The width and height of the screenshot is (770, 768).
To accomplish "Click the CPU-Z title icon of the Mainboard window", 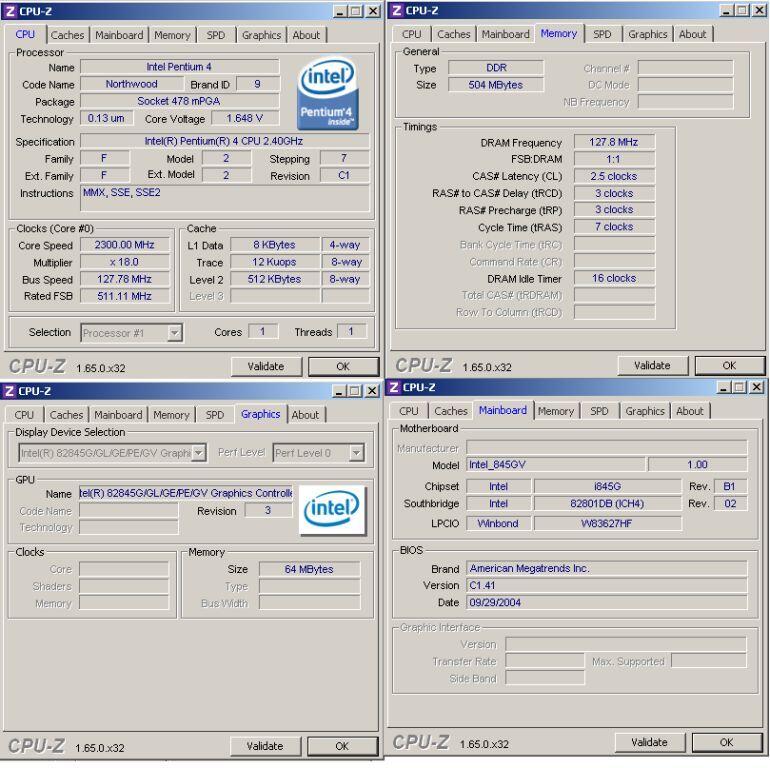I will coord(394,387).
